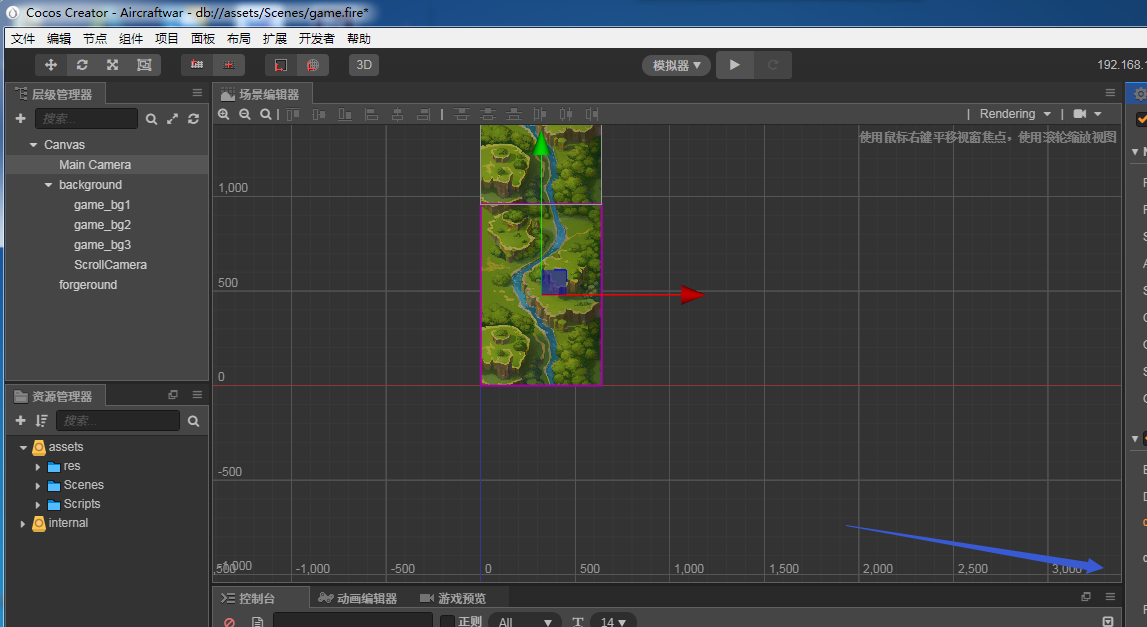Open the 节点 menu
Screen dimensions: 1147x627
point(95,39)
